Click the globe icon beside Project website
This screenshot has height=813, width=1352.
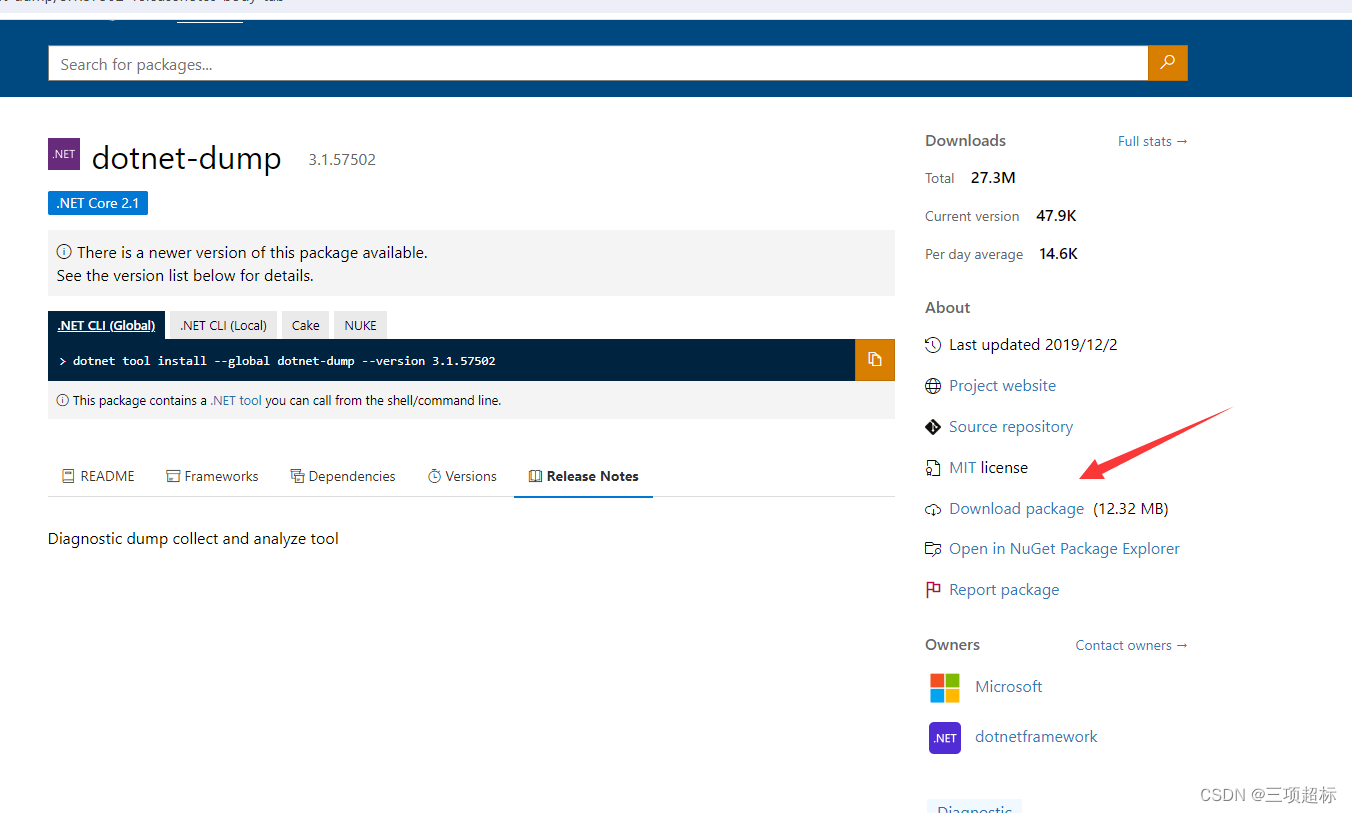click(933, 386)
